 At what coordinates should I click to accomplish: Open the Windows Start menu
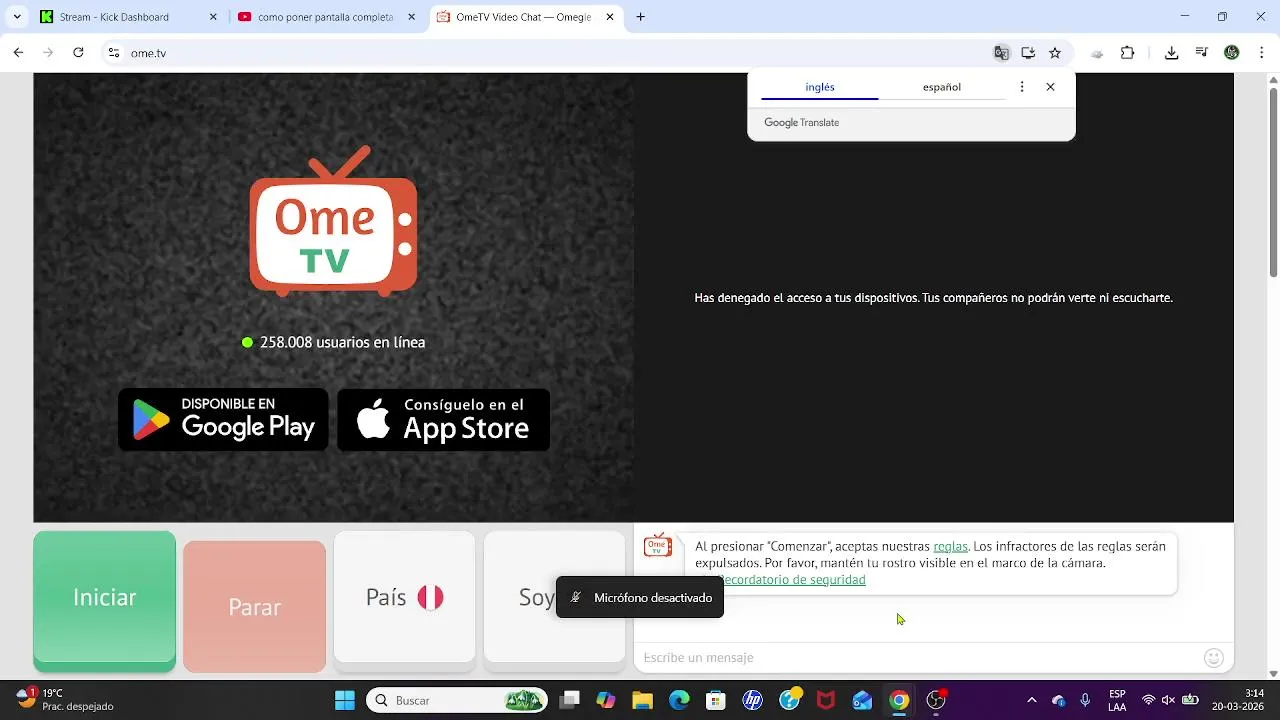coord(345,700)
